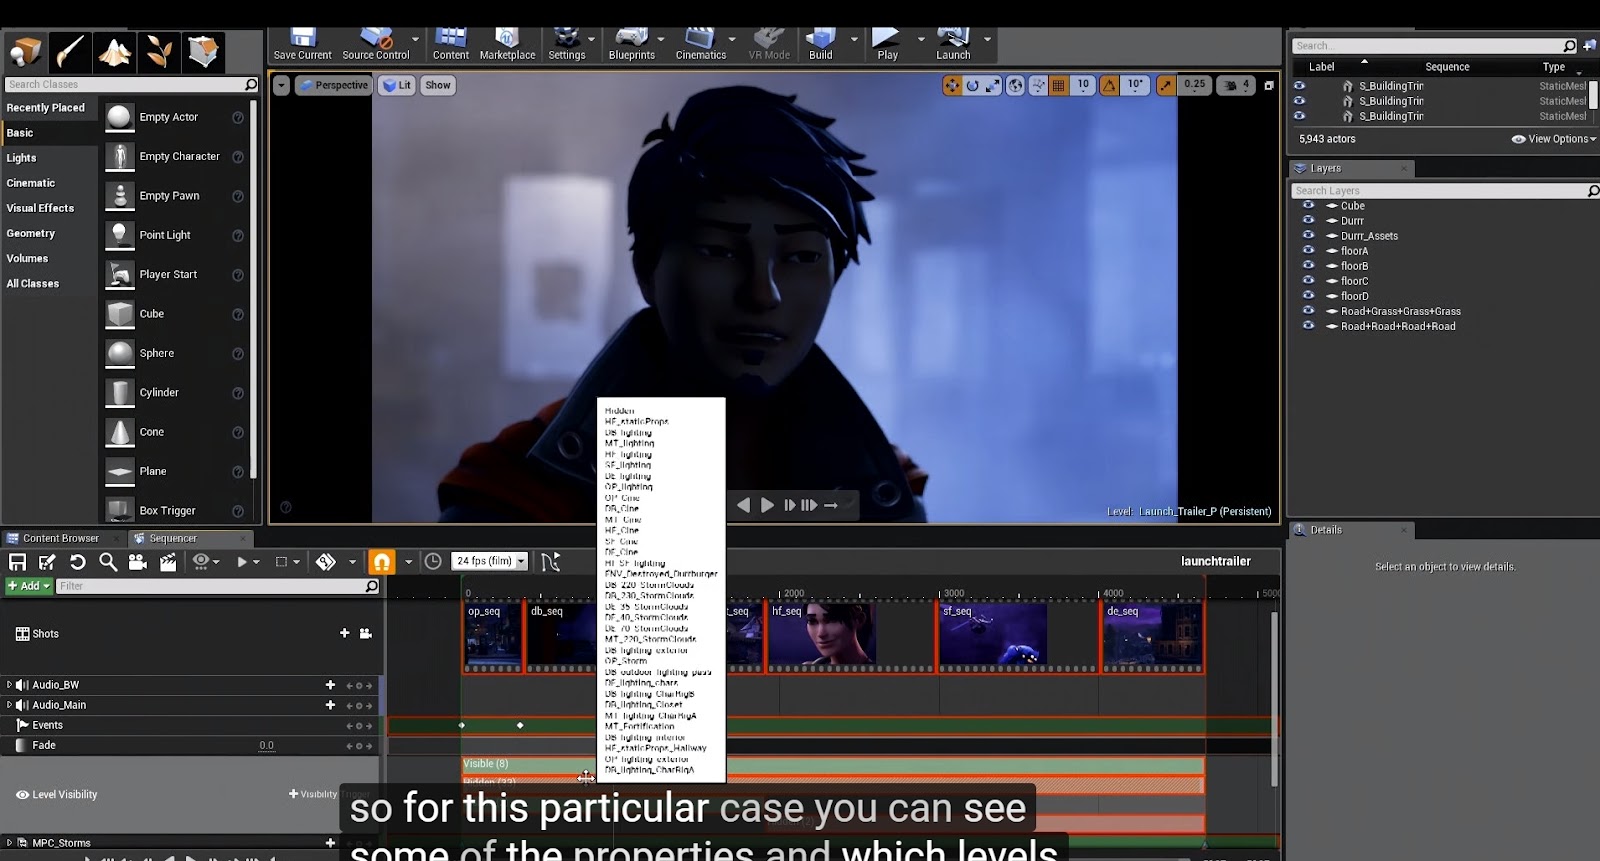Toggle visibility of floorA layer
1600x861 pixels.
[x=1308, y=250]
